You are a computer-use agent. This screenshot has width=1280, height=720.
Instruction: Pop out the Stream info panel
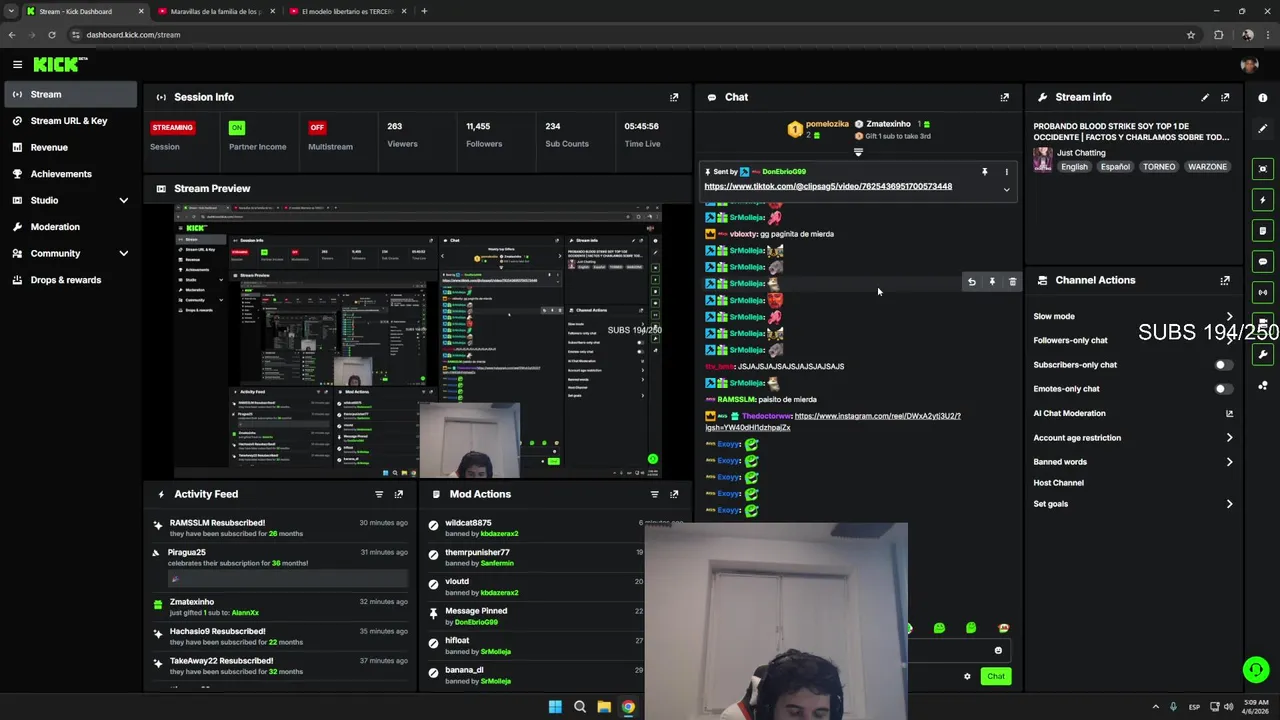click(x=1225, y=97)
